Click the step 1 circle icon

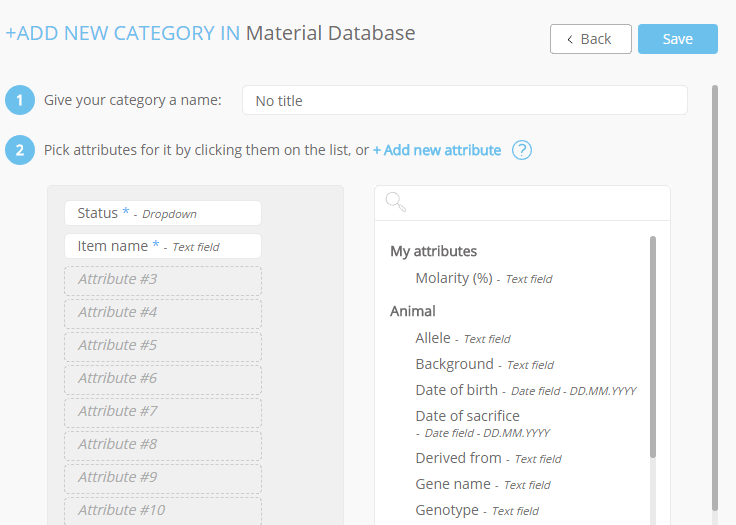[20, 100]
